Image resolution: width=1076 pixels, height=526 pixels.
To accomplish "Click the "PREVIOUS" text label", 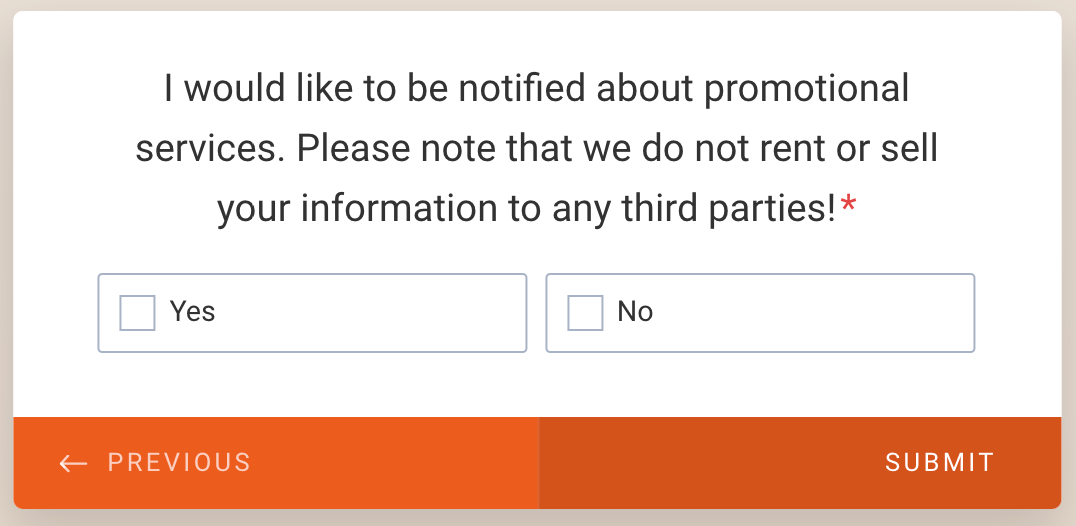I will 179,462.
